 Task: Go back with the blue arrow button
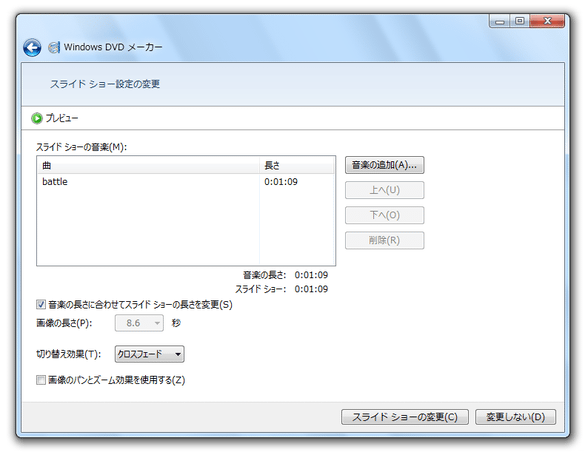point(32,48)
